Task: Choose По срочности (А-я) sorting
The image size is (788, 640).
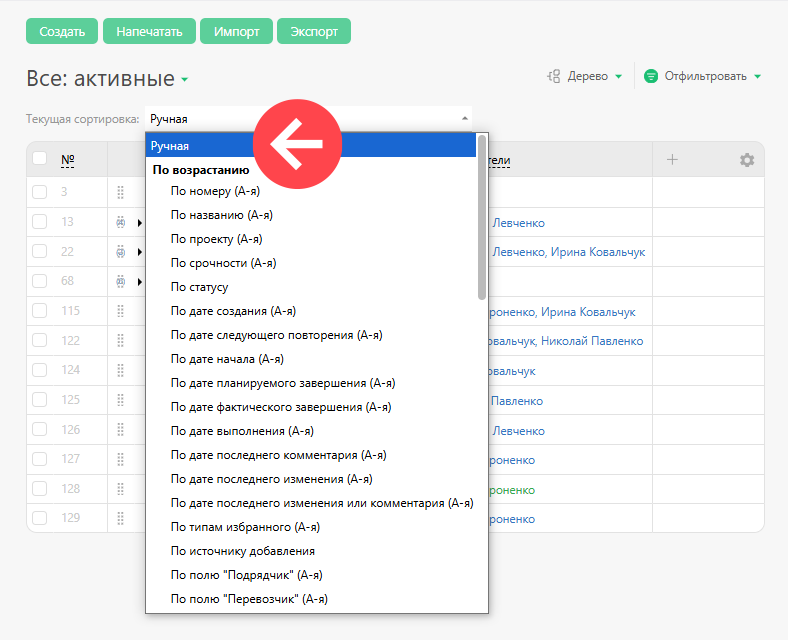Action: click(223, 263)
